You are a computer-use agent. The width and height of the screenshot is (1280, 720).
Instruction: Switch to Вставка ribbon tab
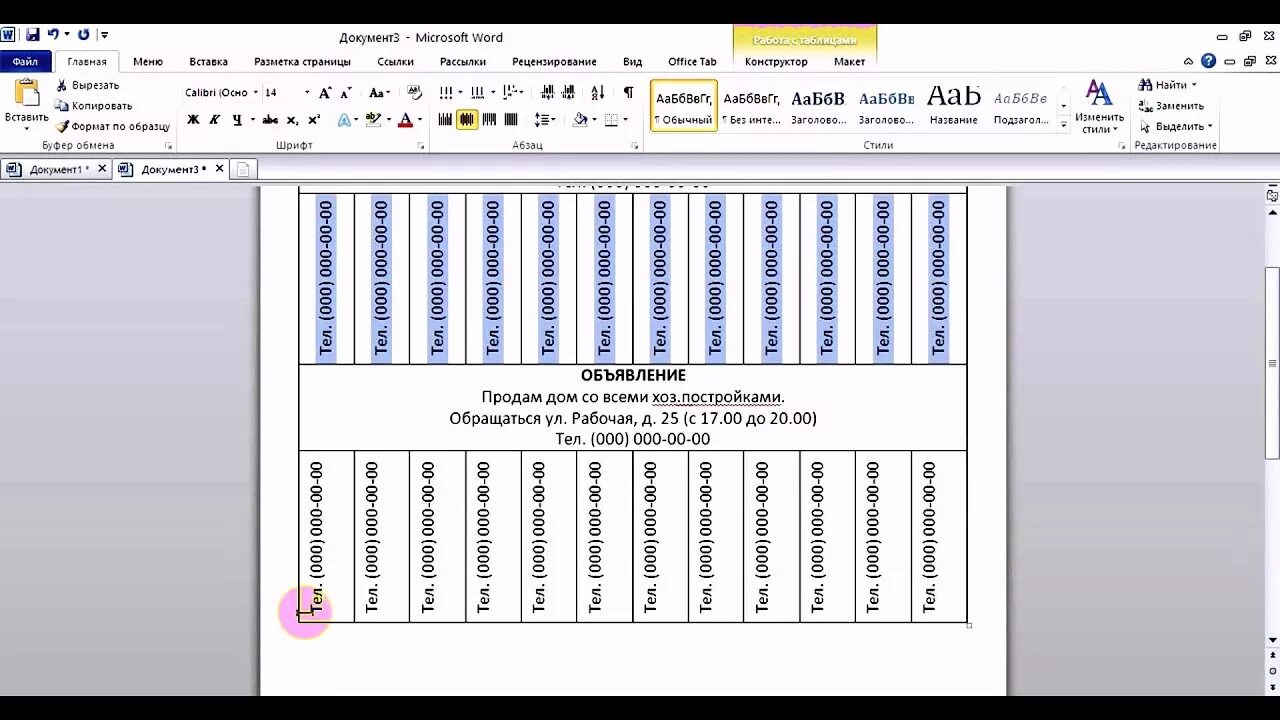(208, 62)
